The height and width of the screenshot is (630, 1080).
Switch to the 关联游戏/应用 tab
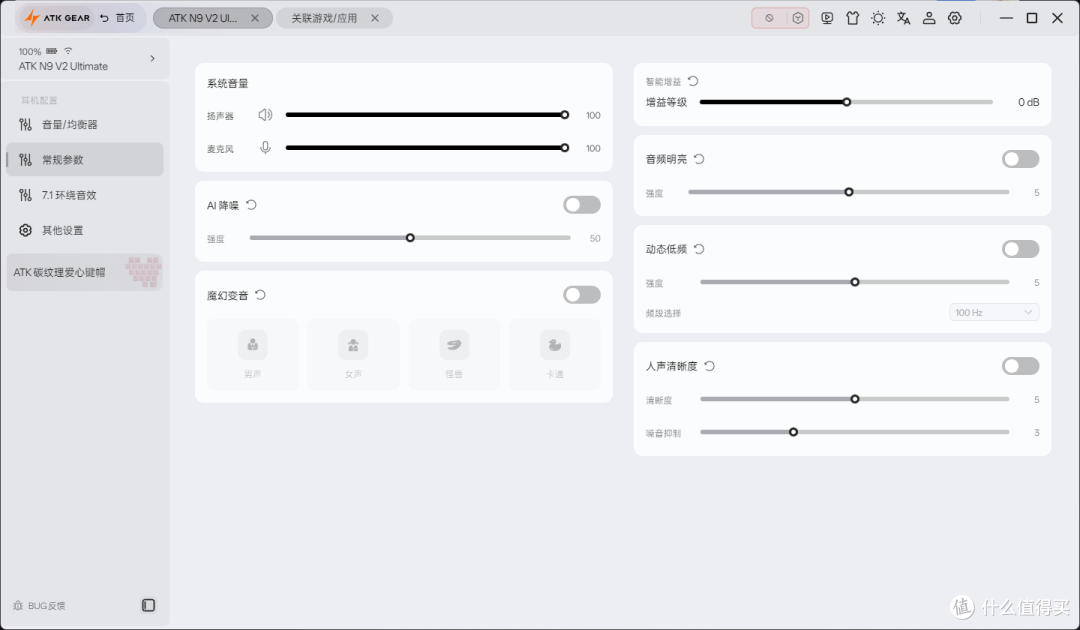[x=334, y=19]
